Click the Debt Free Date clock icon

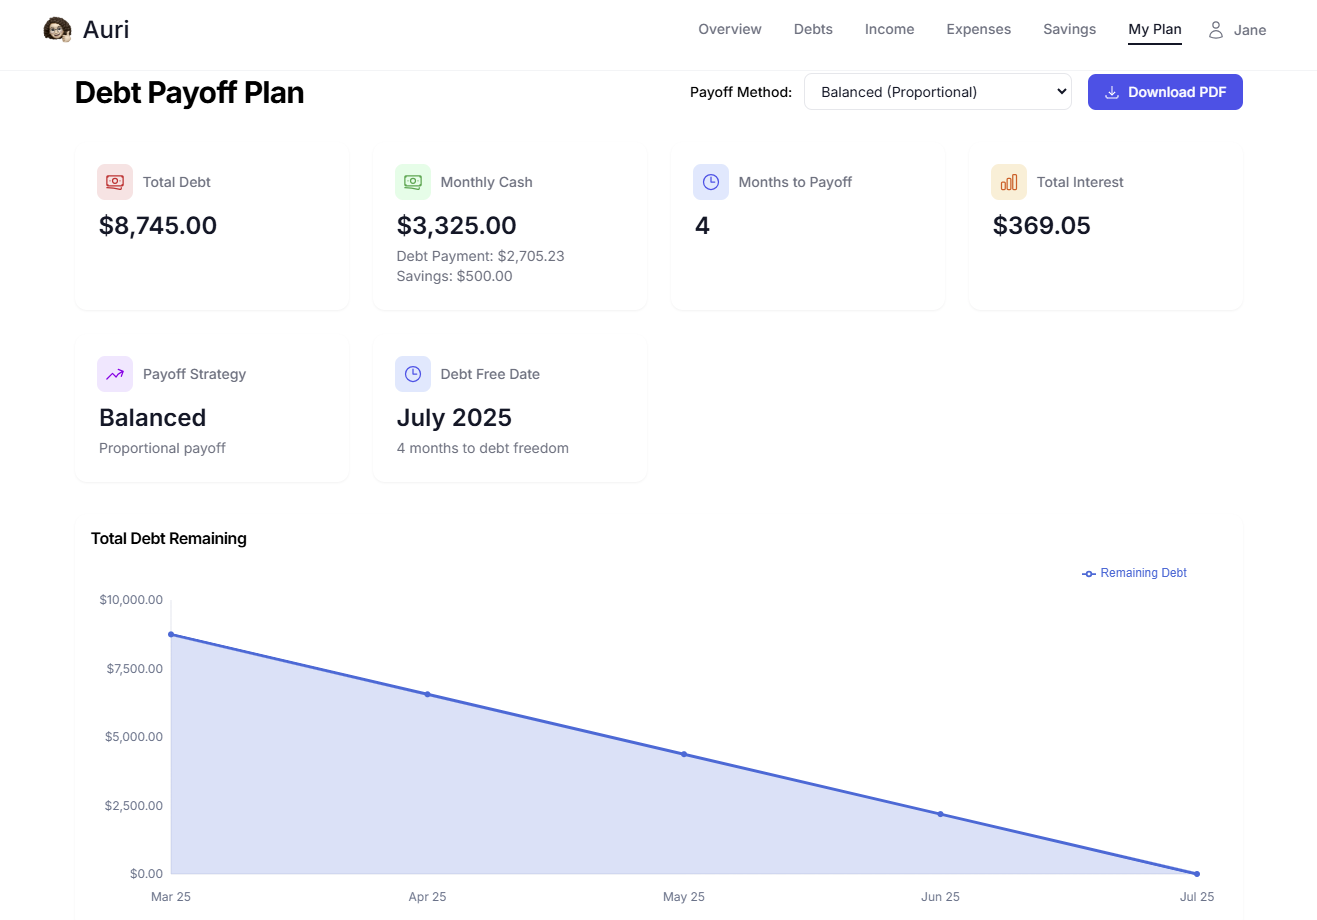(x=413, y=374)
